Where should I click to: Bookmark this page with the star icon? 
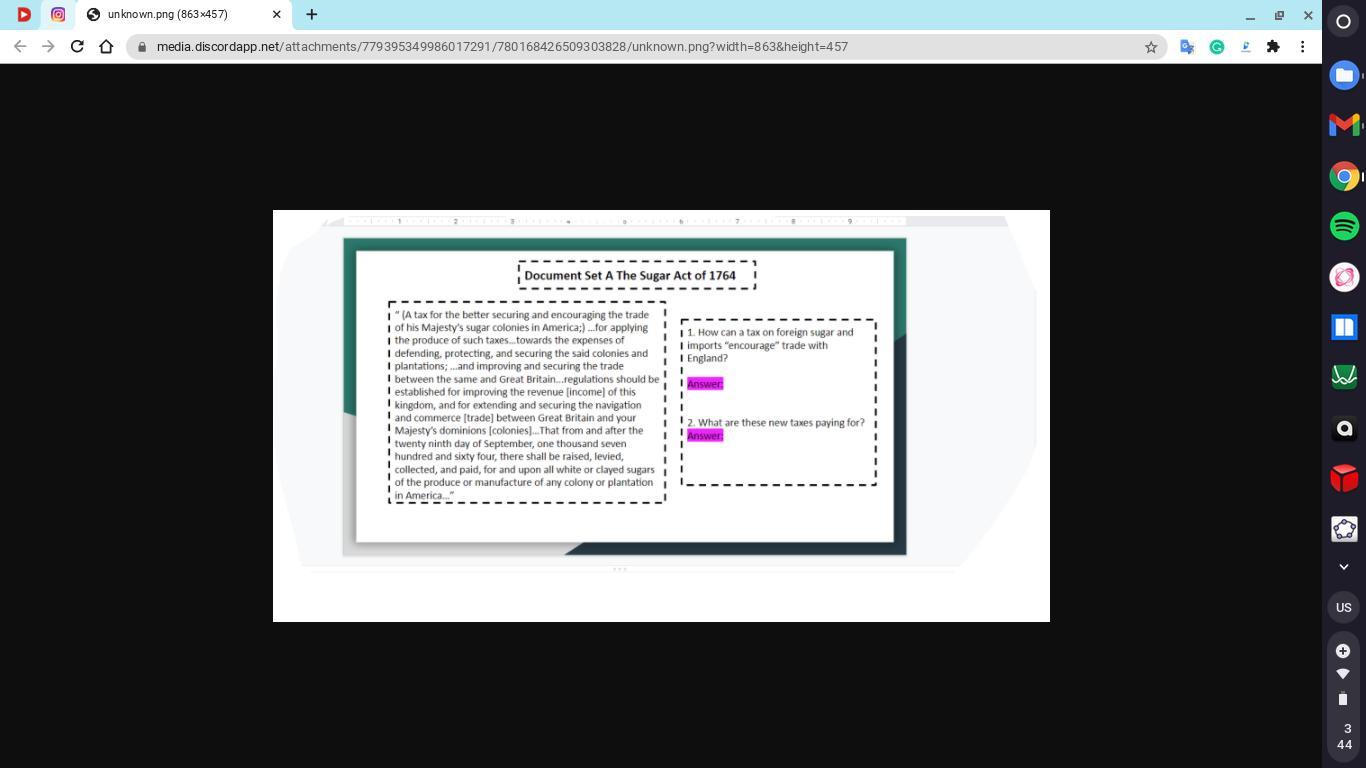[x=1150, y=47]
